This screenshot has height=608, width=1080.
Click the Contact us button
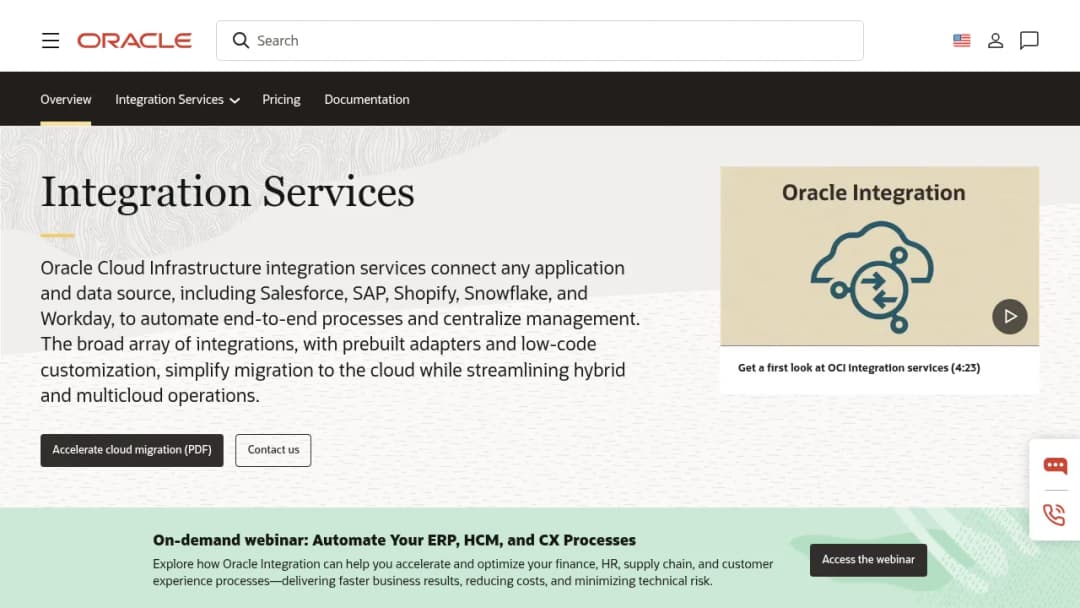[x=273, y=450]
